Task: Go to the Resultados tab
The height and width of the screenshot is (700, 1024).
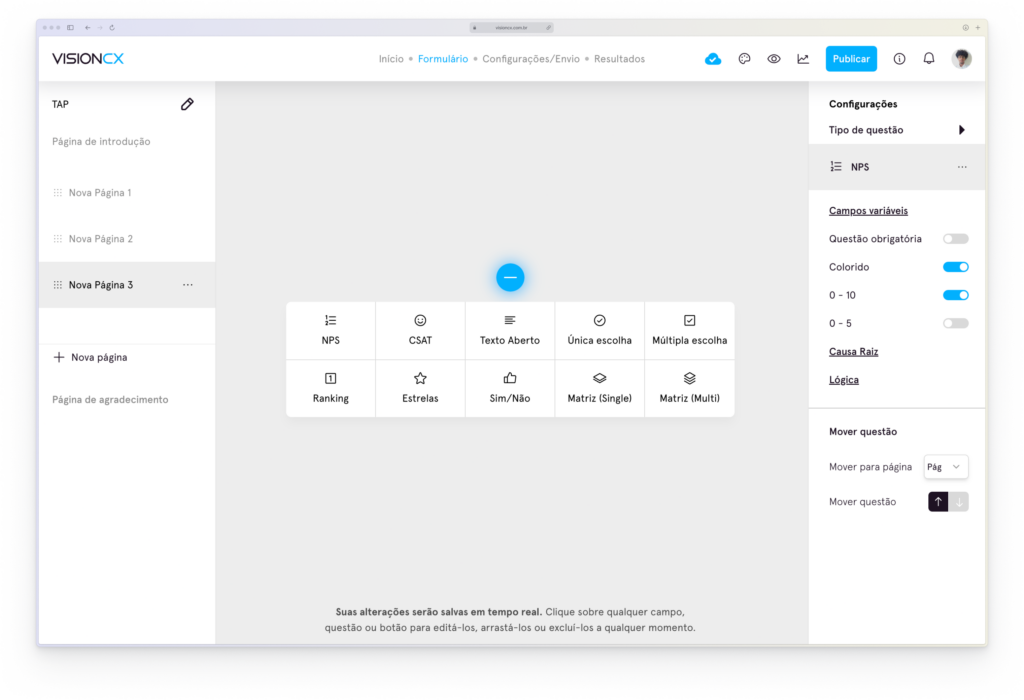Action: tap(619, 59)
